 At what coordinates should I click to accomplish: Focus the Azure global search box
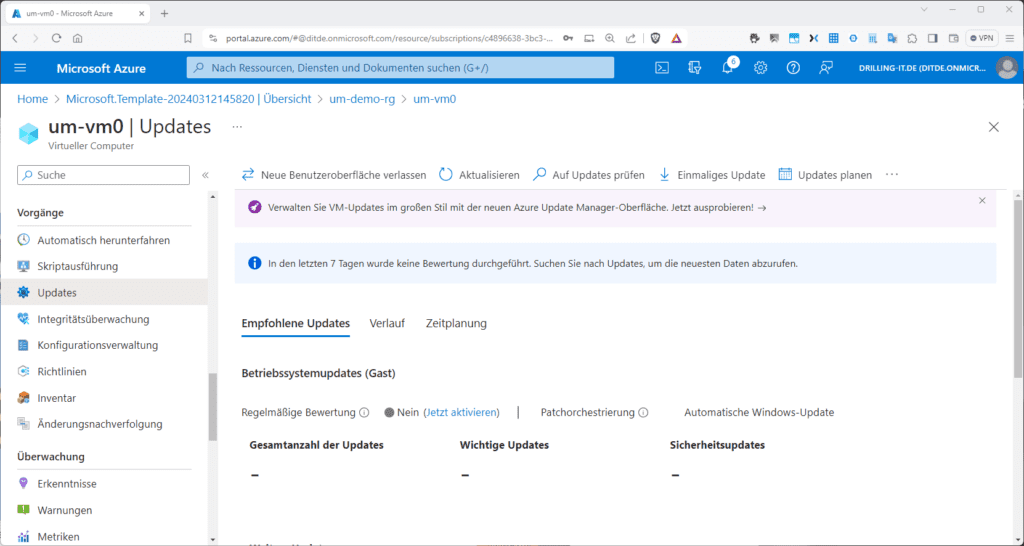[400, 68]
